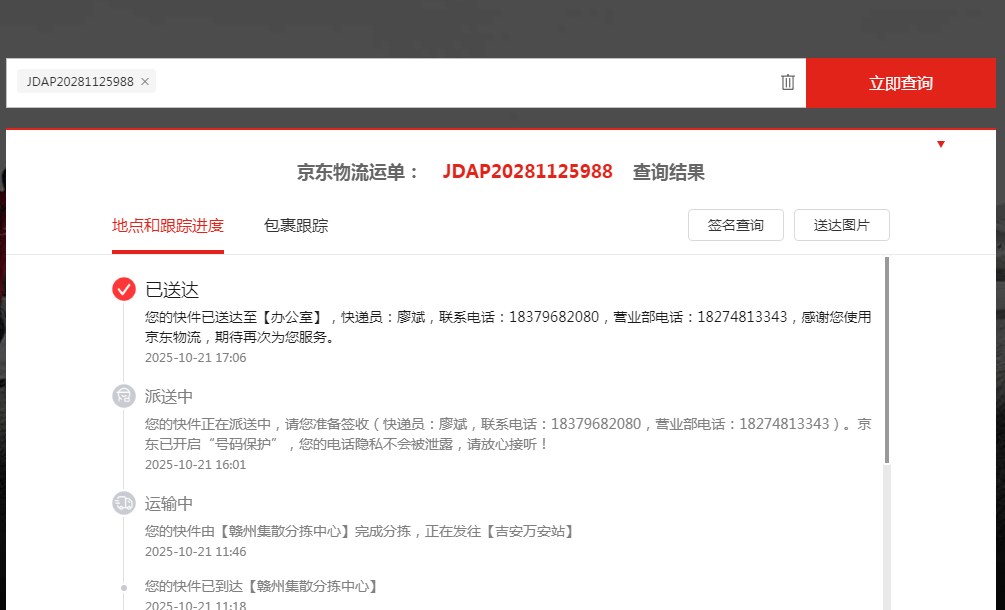Image resolution: width=1005 pixels, height=610 pixels.
Task: Click the 2025-10-21 17:06 delivery timestamp
Action: click(x=196, y=358)
